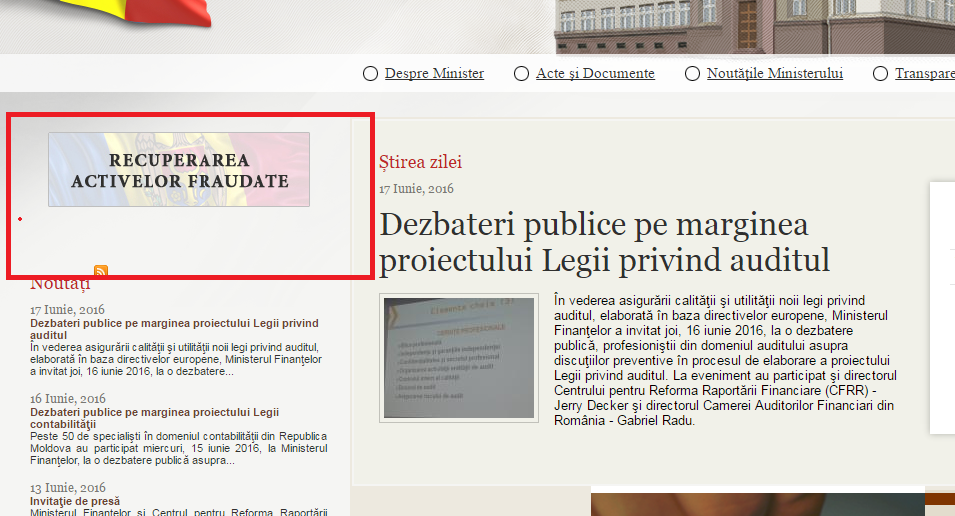Open the Noutăți RSS feed icon
This screenshot has width=955, height=516.
[x=101, y=272]
